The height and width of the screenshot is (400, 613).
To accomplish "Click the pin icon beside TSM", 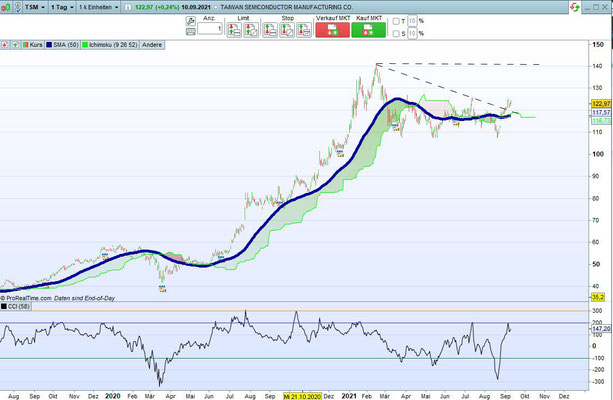I will [18, 7].
